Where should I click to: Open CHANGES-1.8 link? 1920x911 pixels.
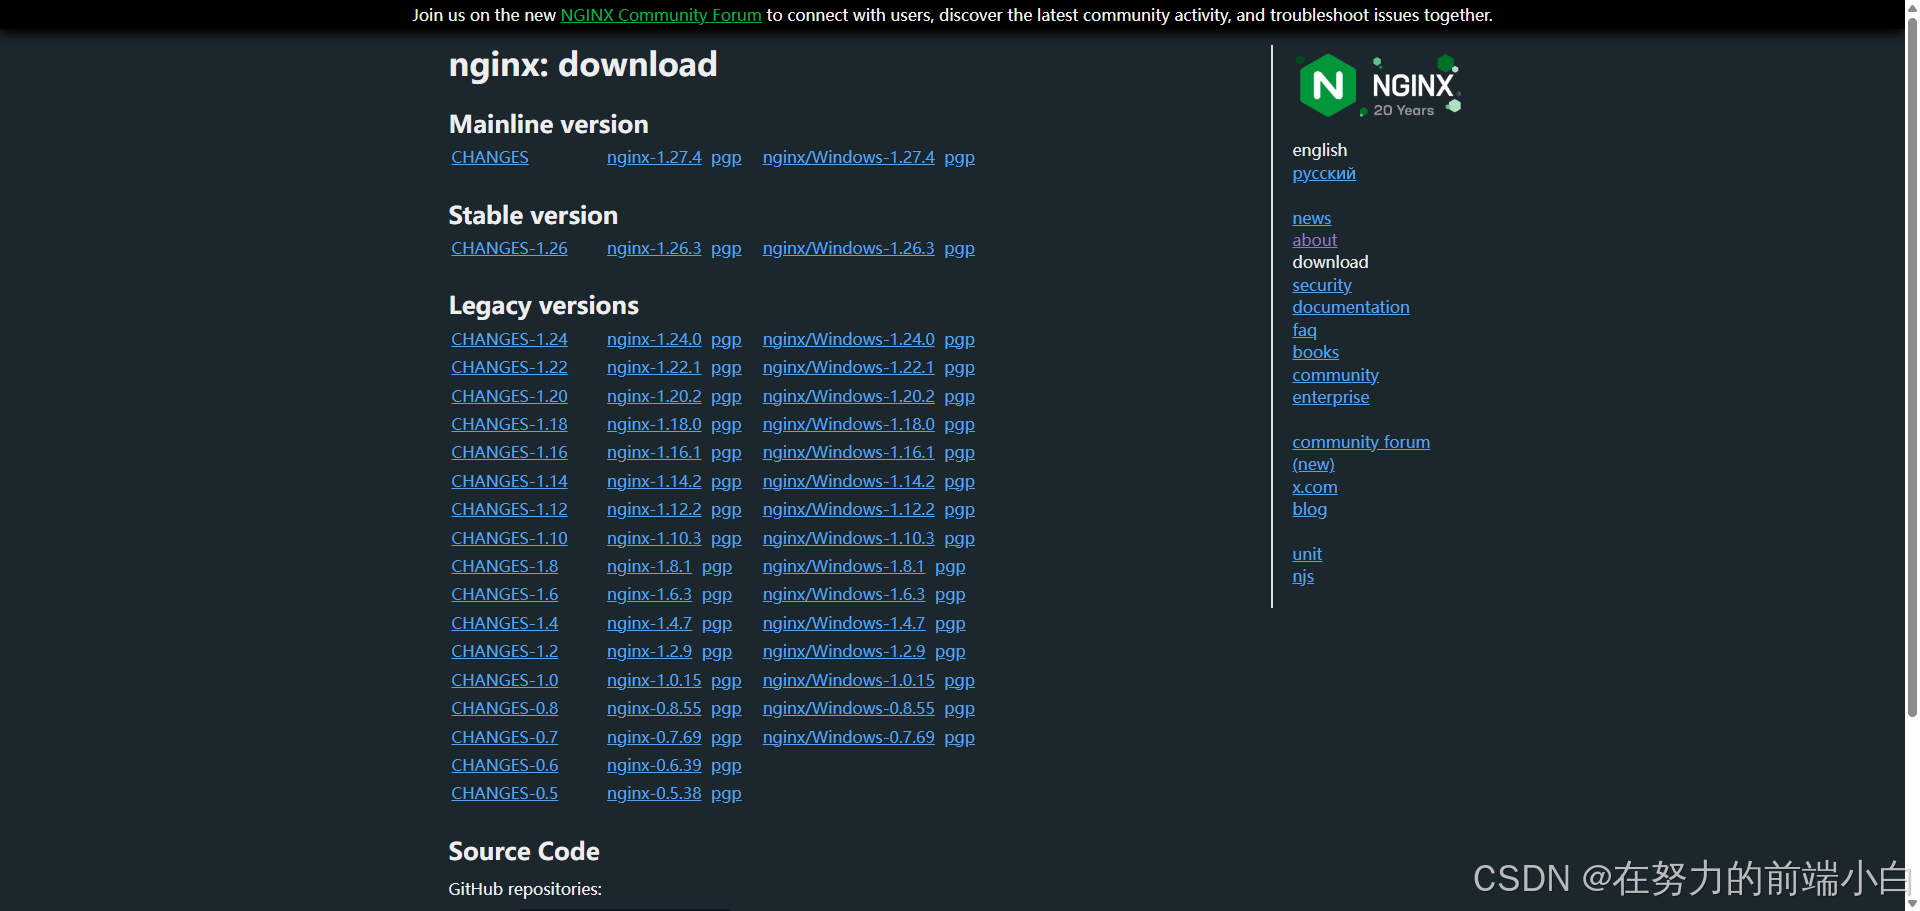click(505, 566)
